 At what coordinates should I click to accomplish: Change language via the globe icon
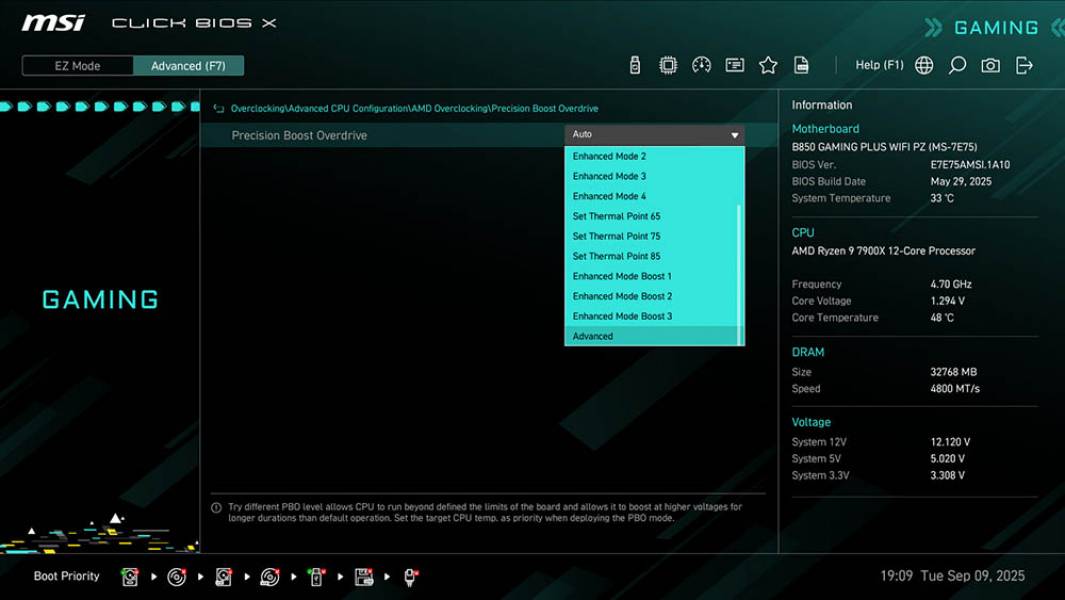coord(922,63)
